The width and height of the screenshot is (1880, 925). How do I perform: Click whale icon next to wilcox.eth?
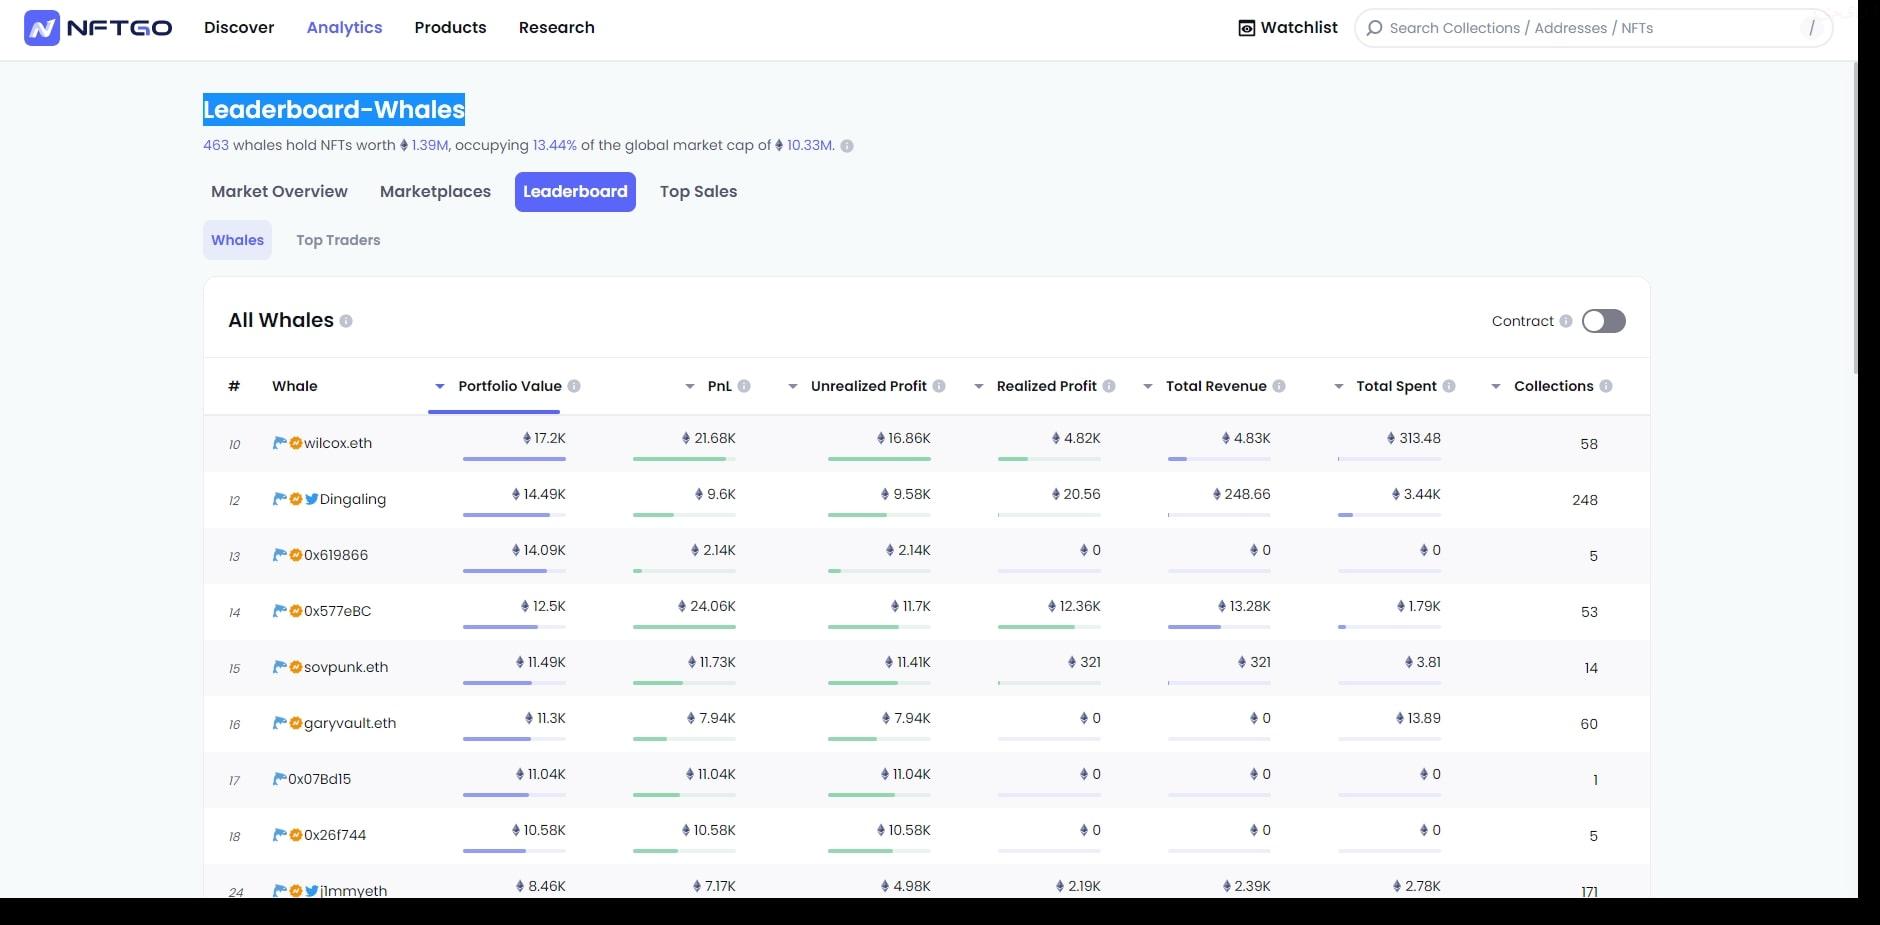(x=280, y=442)
